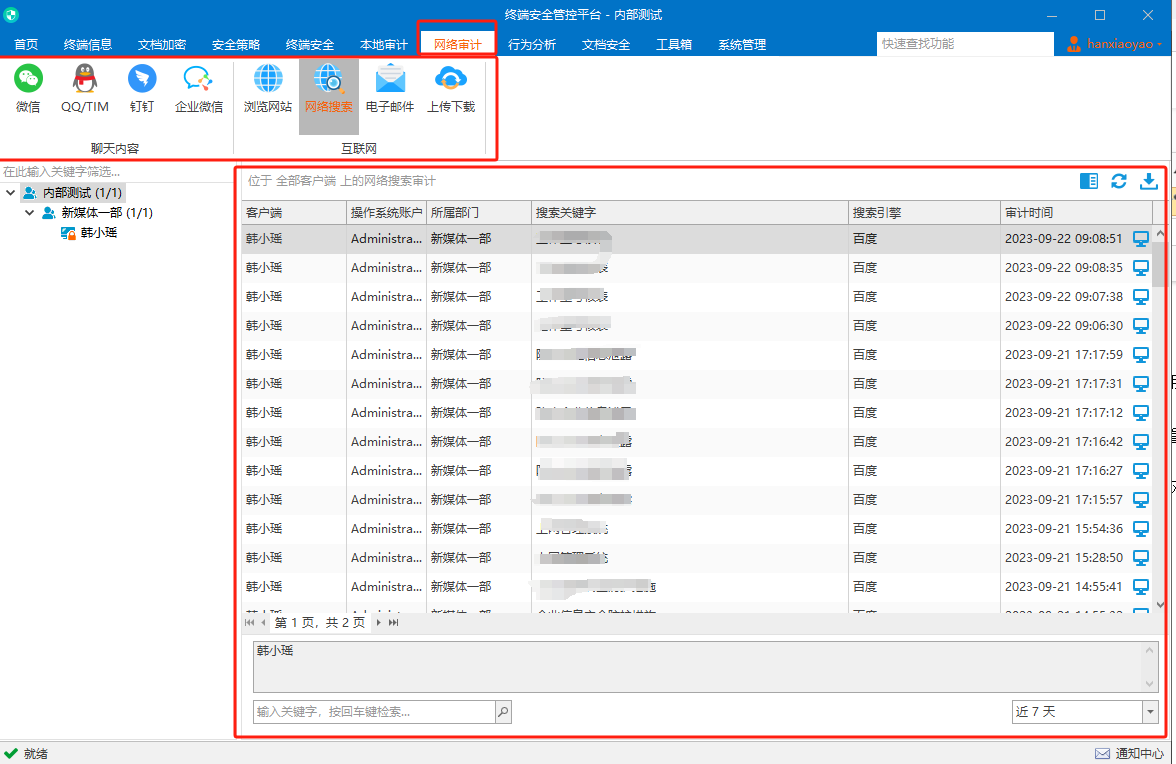Click monitor icon for 2023-09-22 09:07:38 row
1176x764 pixels.
(1141, 297)
